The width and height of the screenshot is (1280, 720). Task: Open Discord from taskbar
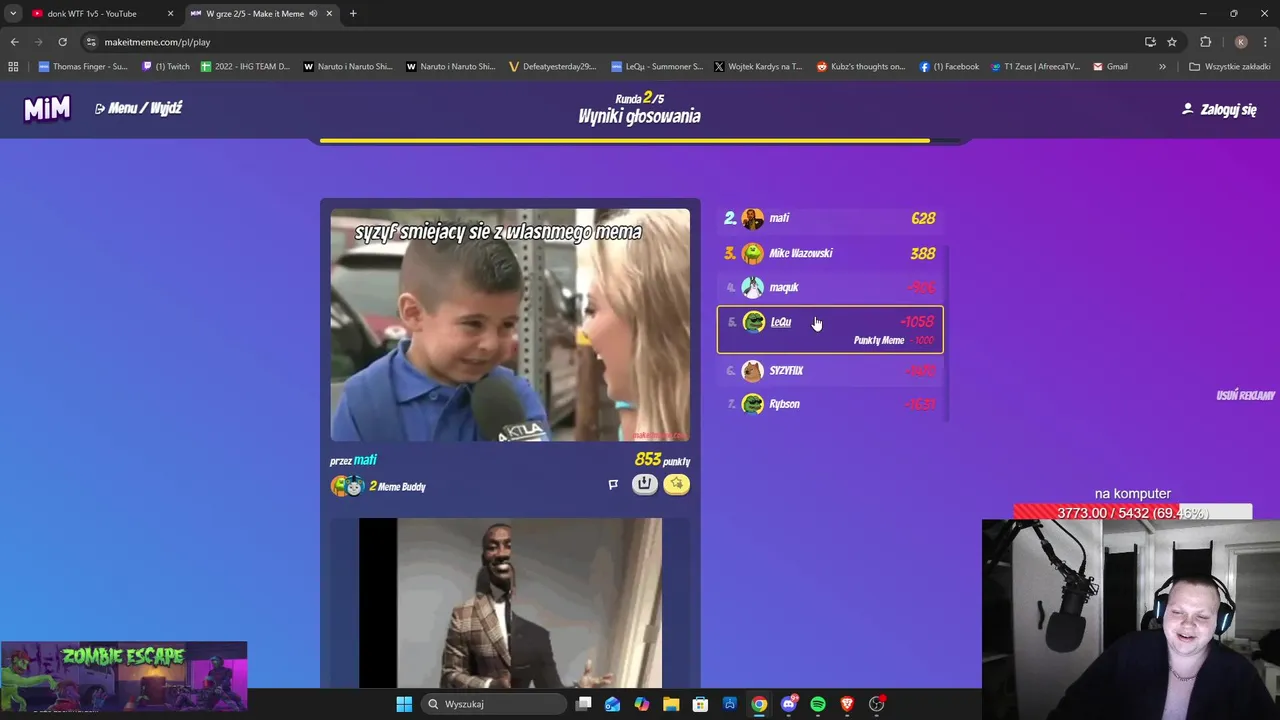[789, 704]
